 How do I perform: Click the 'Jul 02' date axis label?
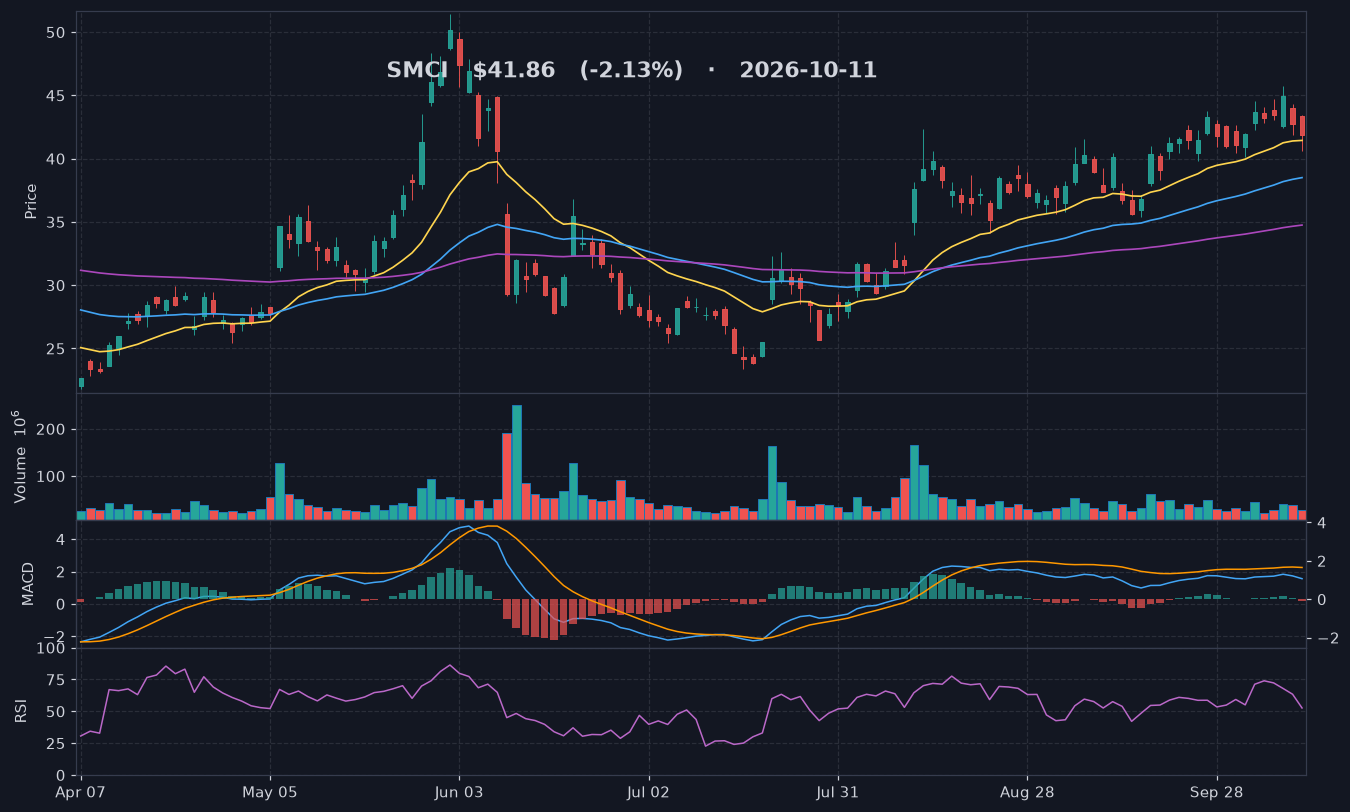pos(649,792)
